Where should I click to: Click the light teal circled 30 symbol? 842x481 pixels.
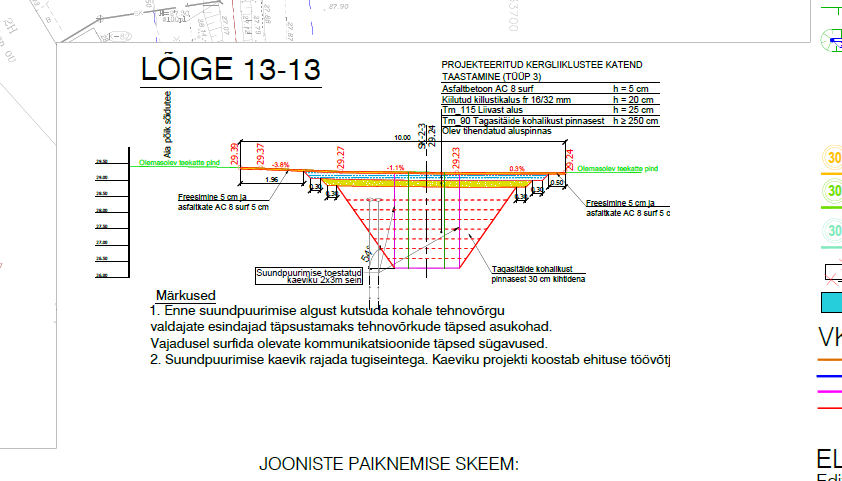point(832,233)
